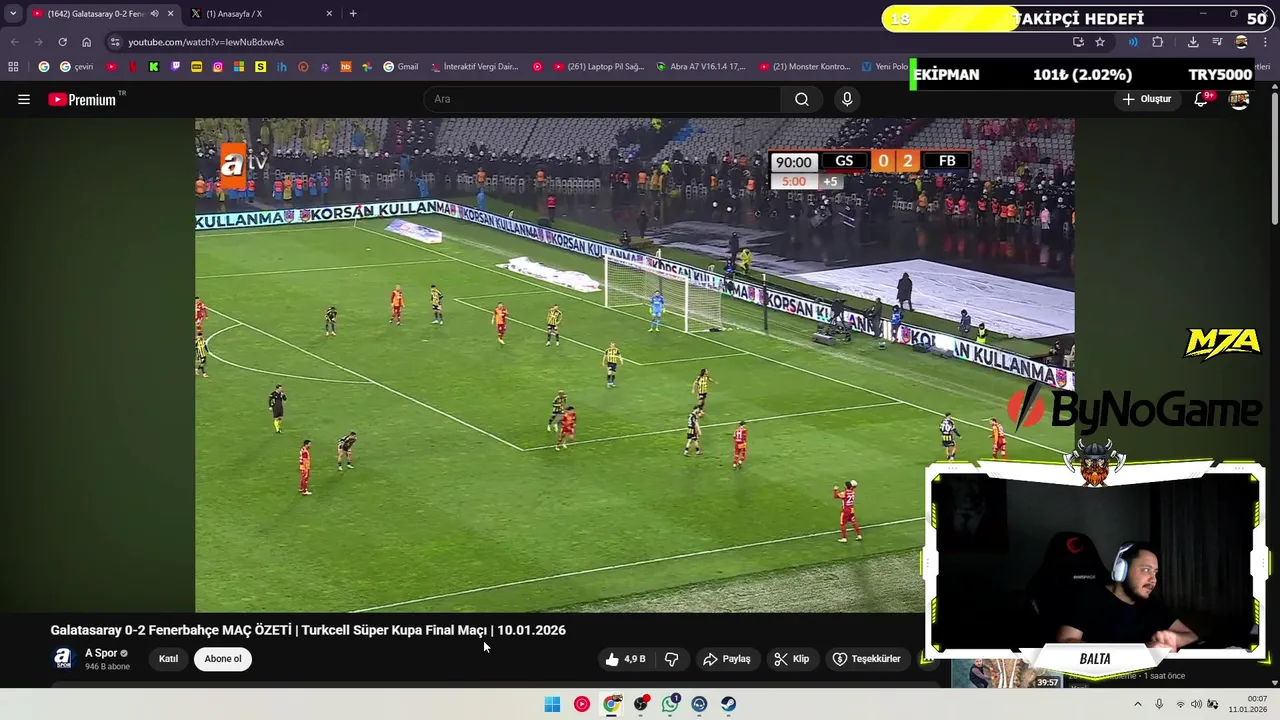The height and width of the screenshot is (720, 1280).
Task: Bookmark this page with star icon
Action: 1100,42
